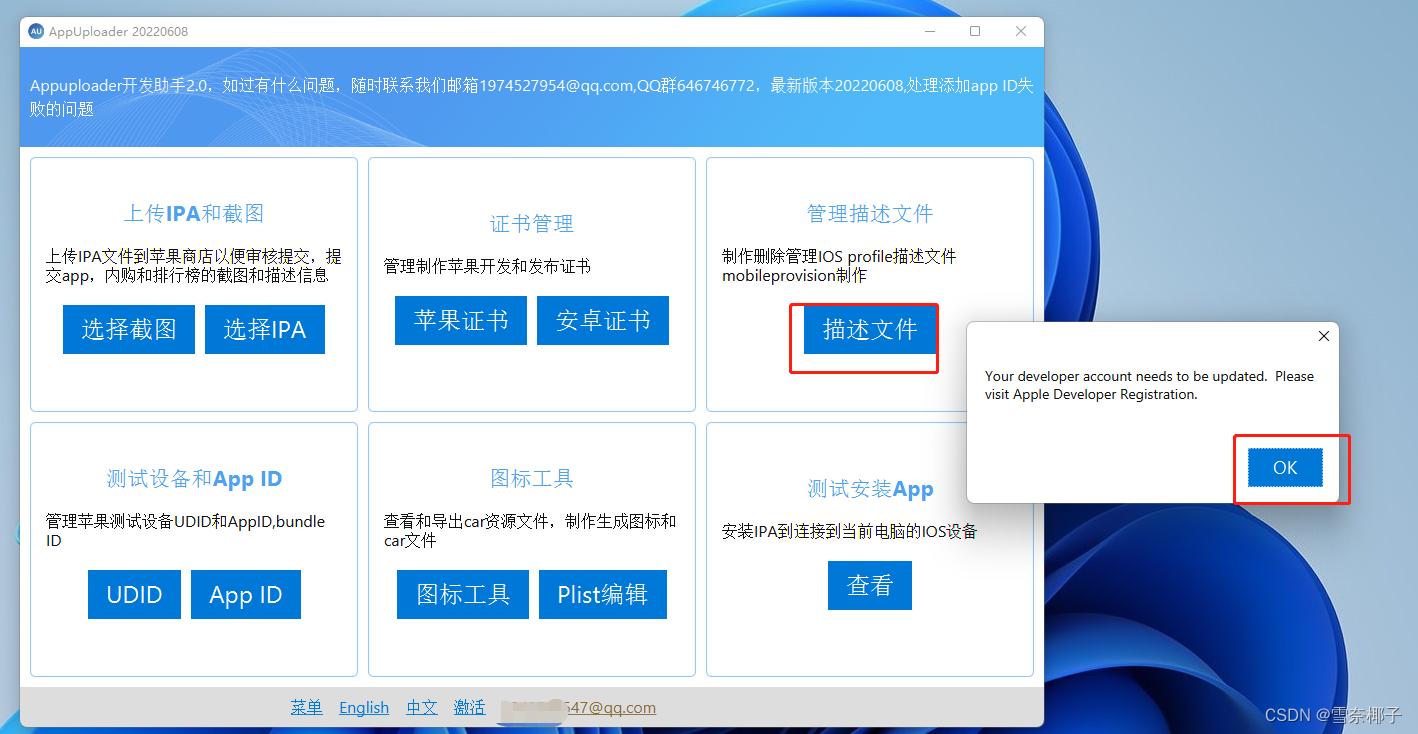1418x734 pixels.
Task: Click the 激活 activation link
Action: pos(470,707)
